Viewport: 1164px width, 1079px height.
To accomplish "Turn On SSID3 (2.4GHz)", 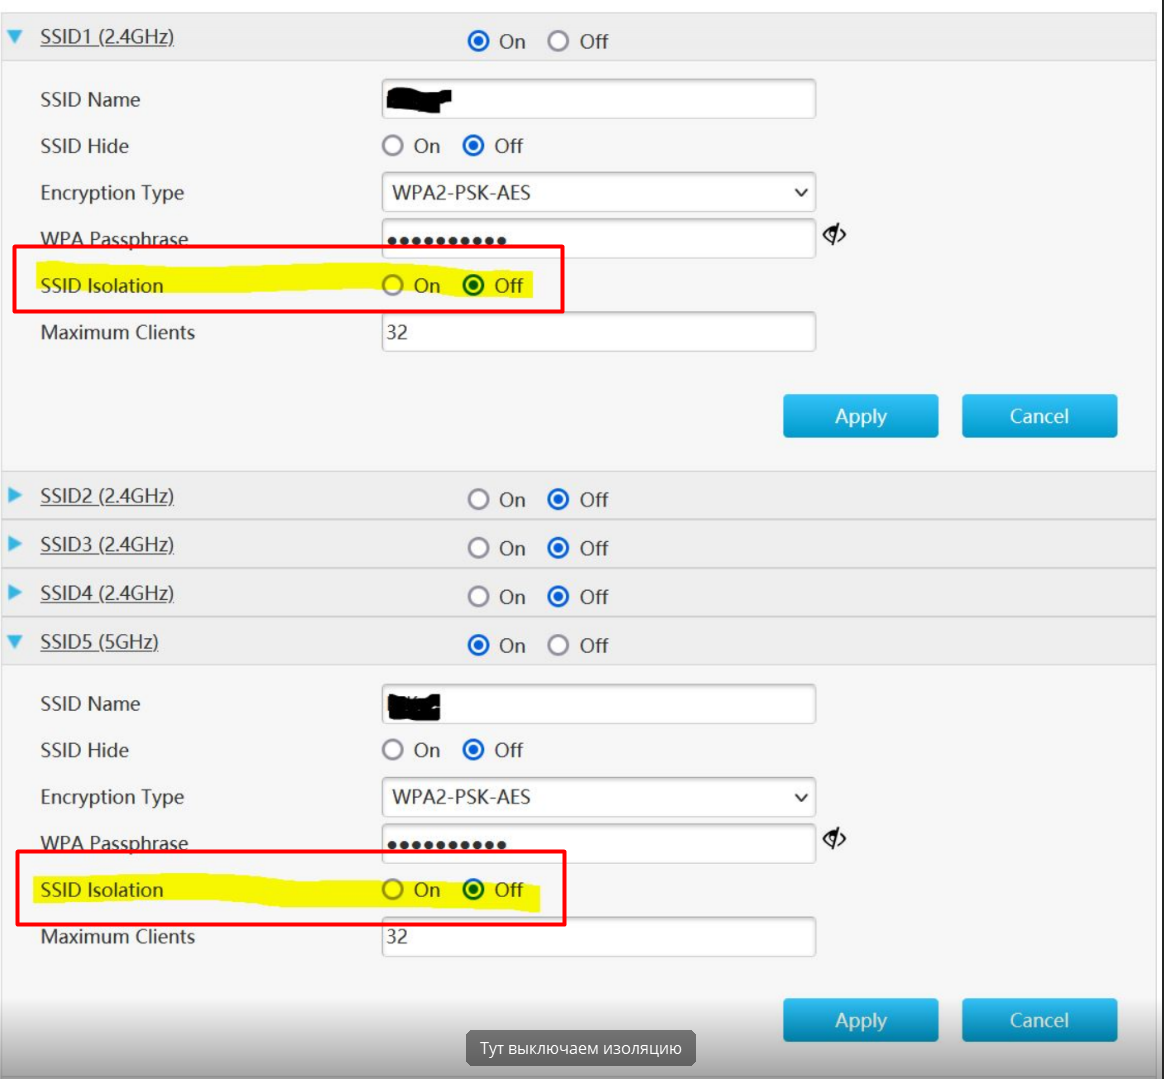I will pyautogui.click(x=478, y=548).
